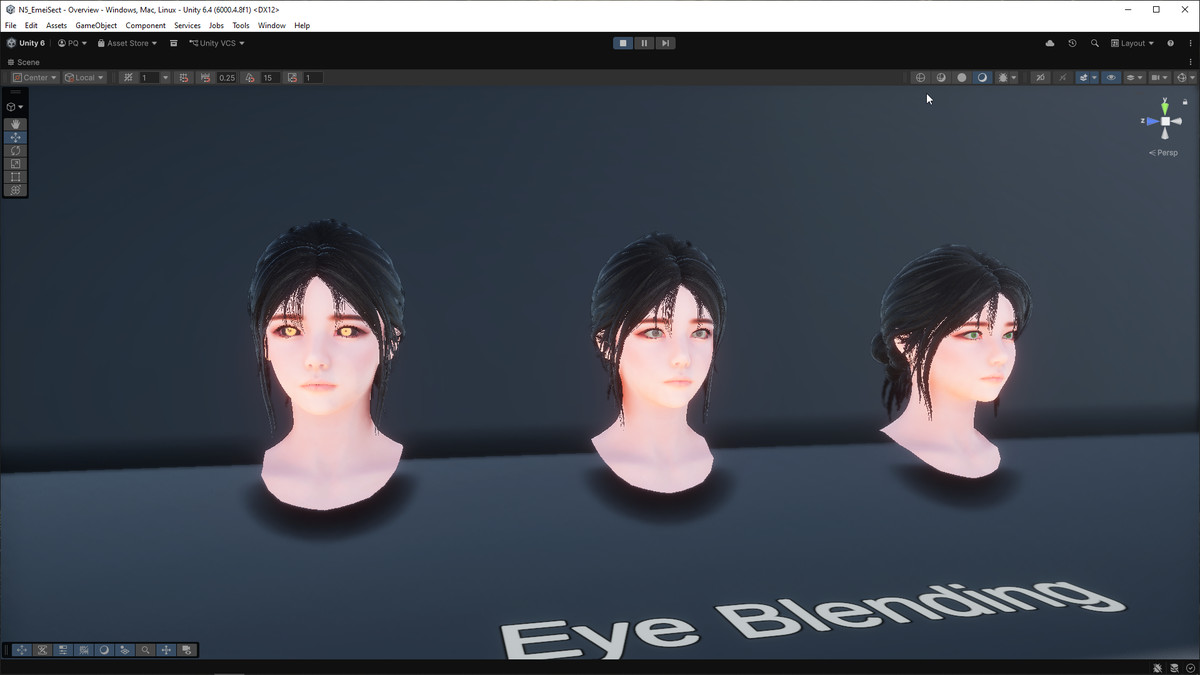Open the Gizmos dropdown

coord(1184,77)
